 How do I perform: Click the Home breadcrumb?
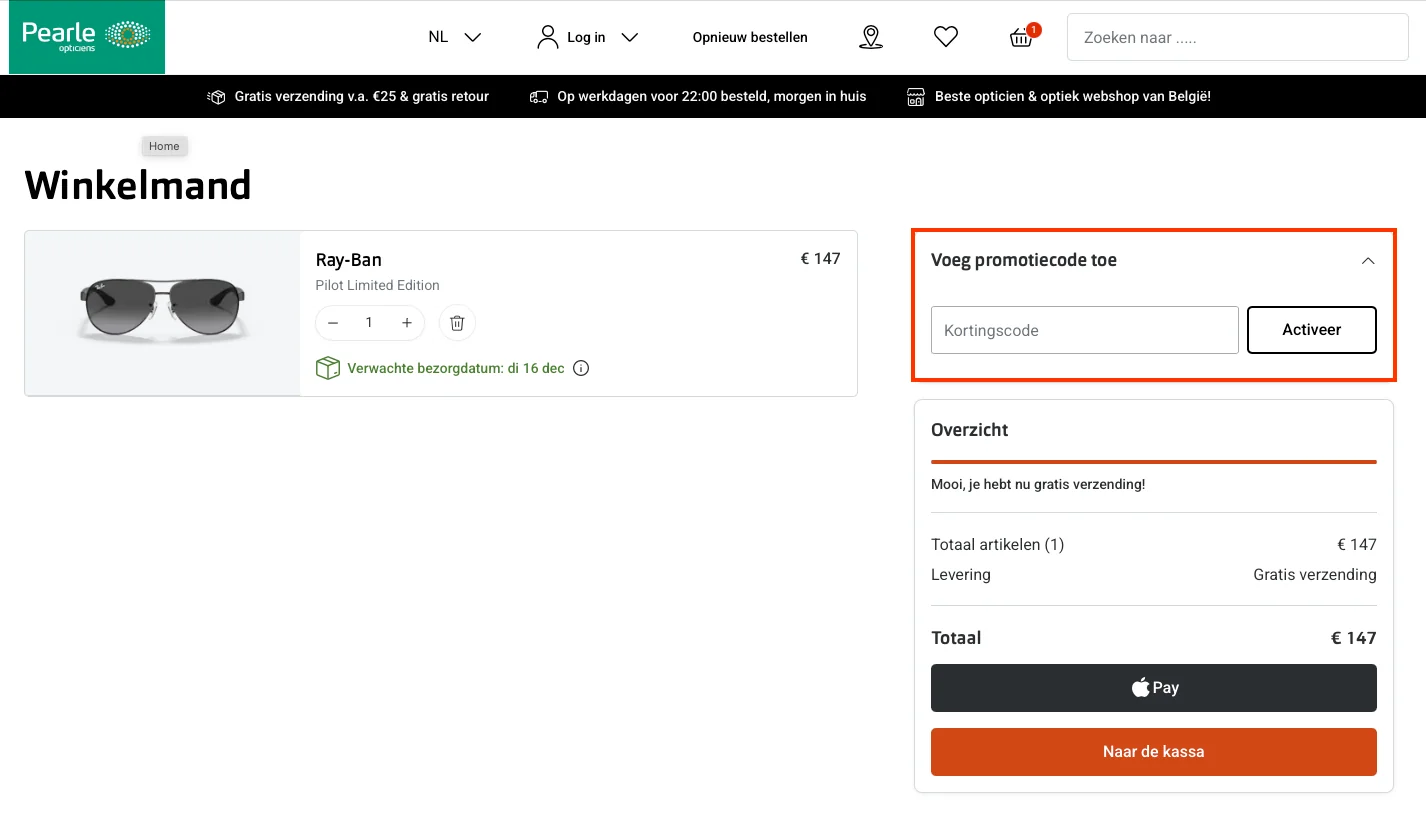tap(163, 146)
